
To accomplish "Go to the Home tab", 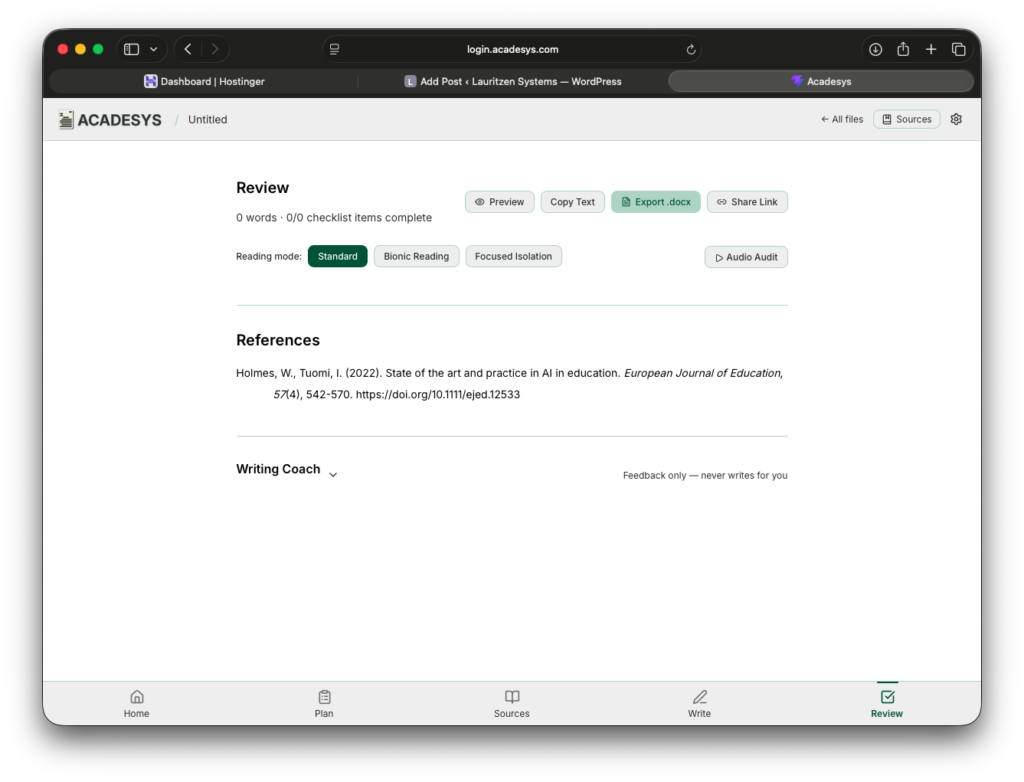I will click(136, 704).
